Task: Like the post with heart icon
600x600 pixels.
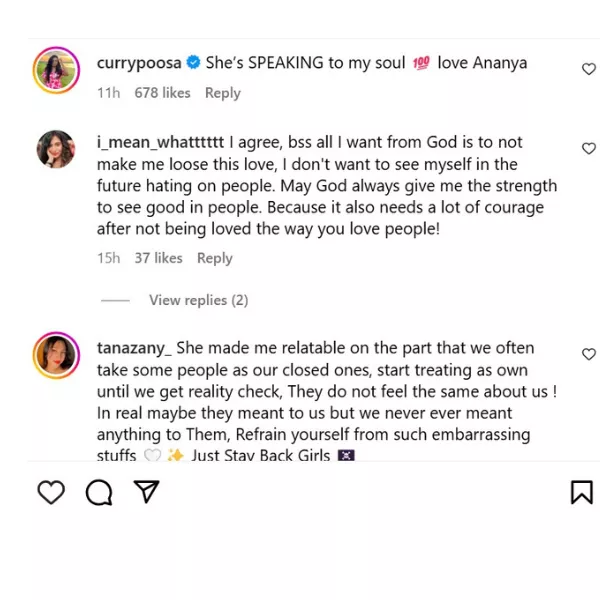Action: pyautogui.click(x=51, y=492)
